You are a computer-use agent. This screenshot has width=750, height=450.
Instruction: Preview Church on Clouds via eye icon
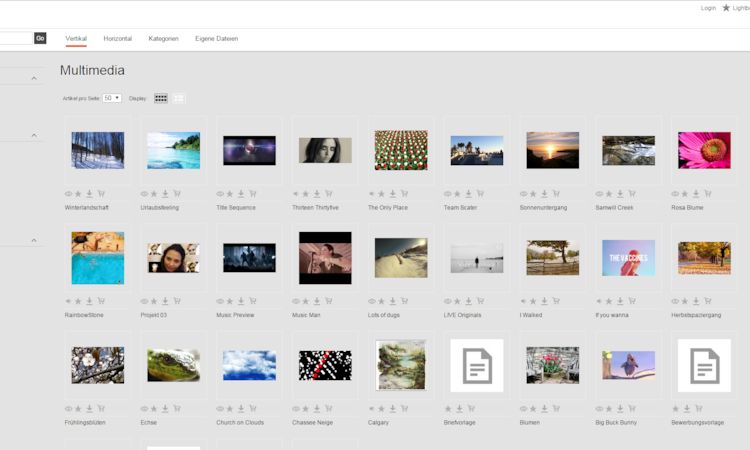220,409
